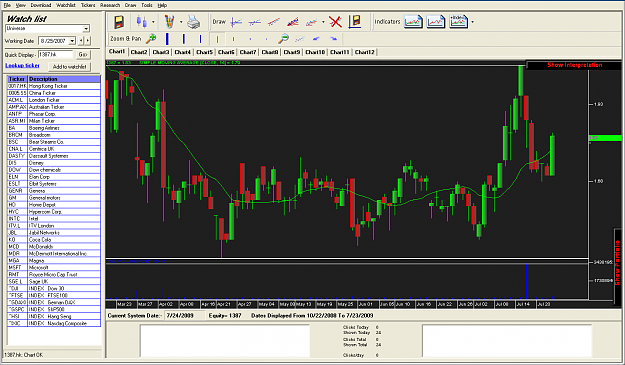Select the Boeing Airlines row
625x365 pixels.
point(54,128)
